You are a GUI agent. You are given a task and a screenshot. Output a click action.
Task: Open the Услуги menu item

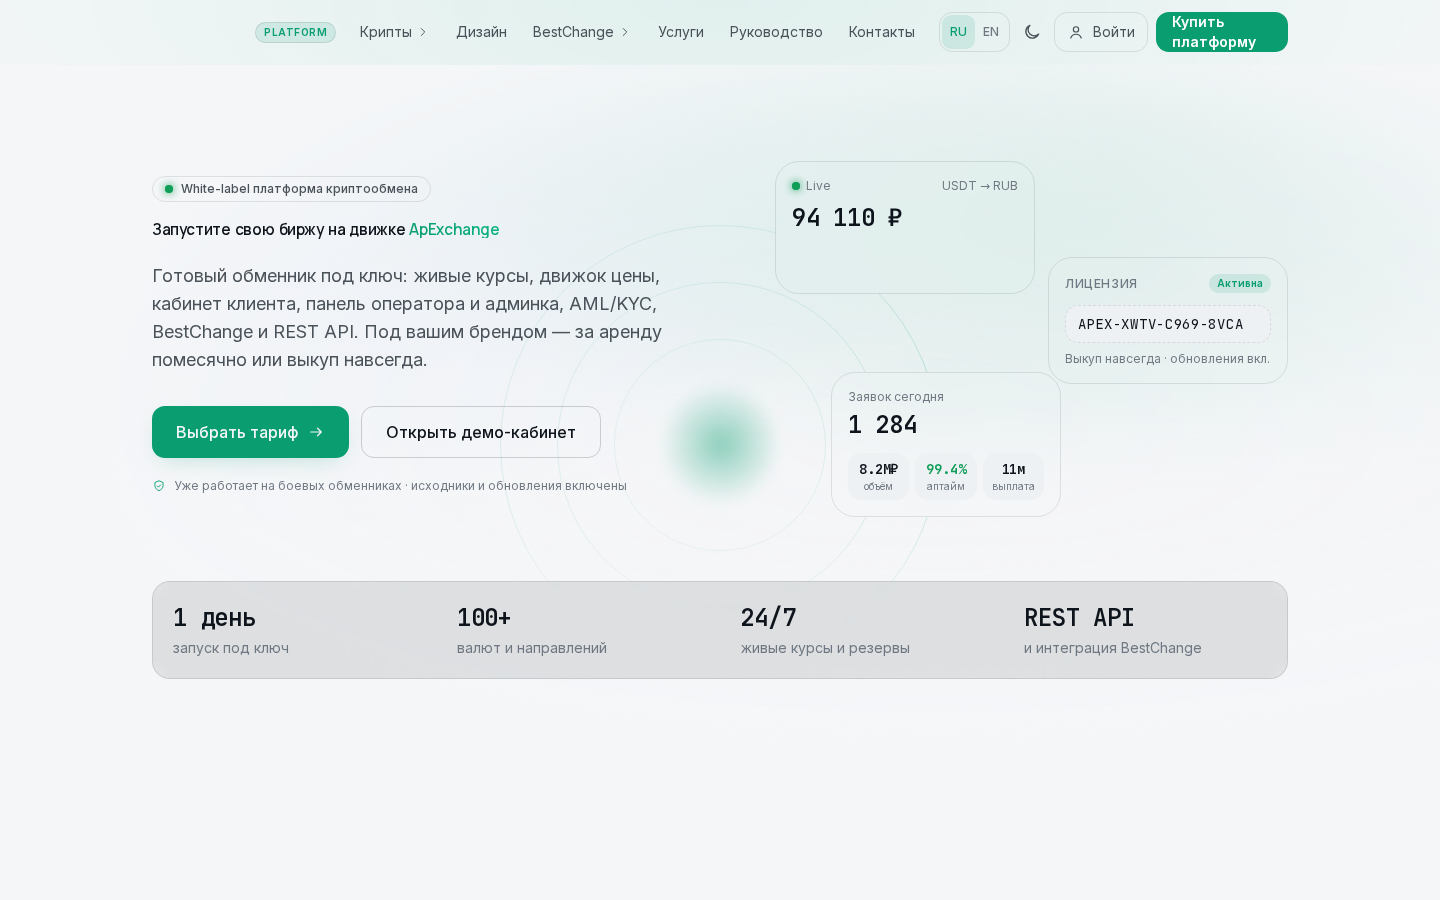(681, 32)
